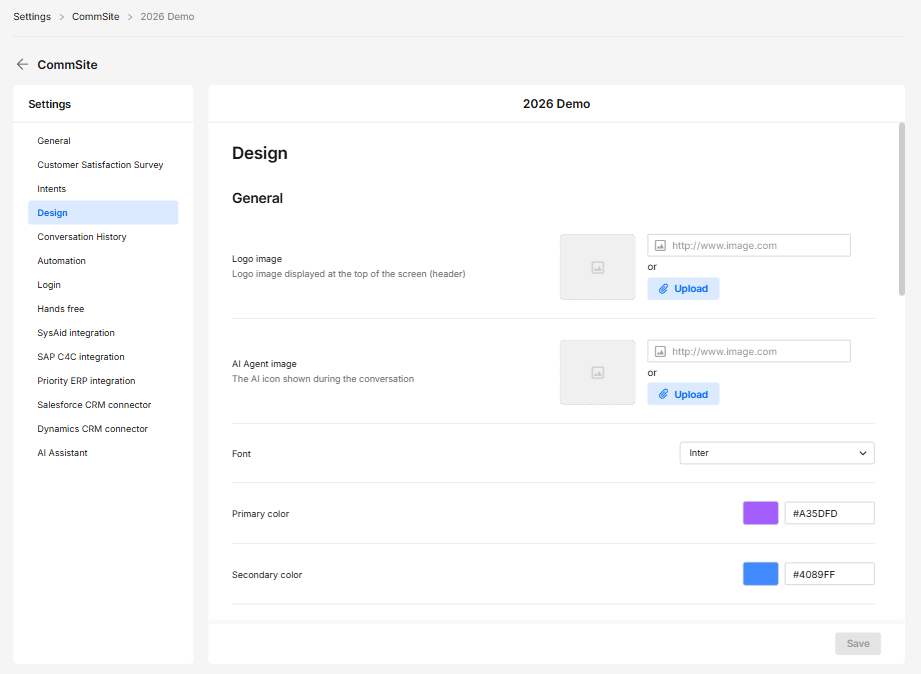Click the 'Logo image' label text

(x=257, y=259)
